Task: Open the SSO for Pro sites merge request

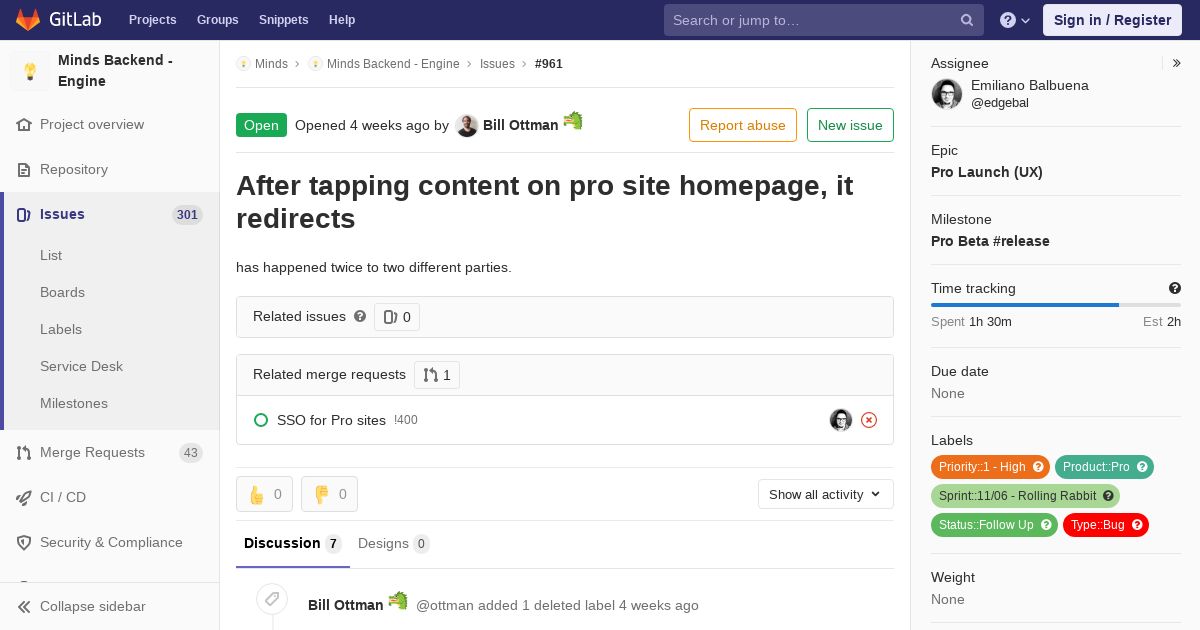Action: pyautogui.click(x=331, y=420)
